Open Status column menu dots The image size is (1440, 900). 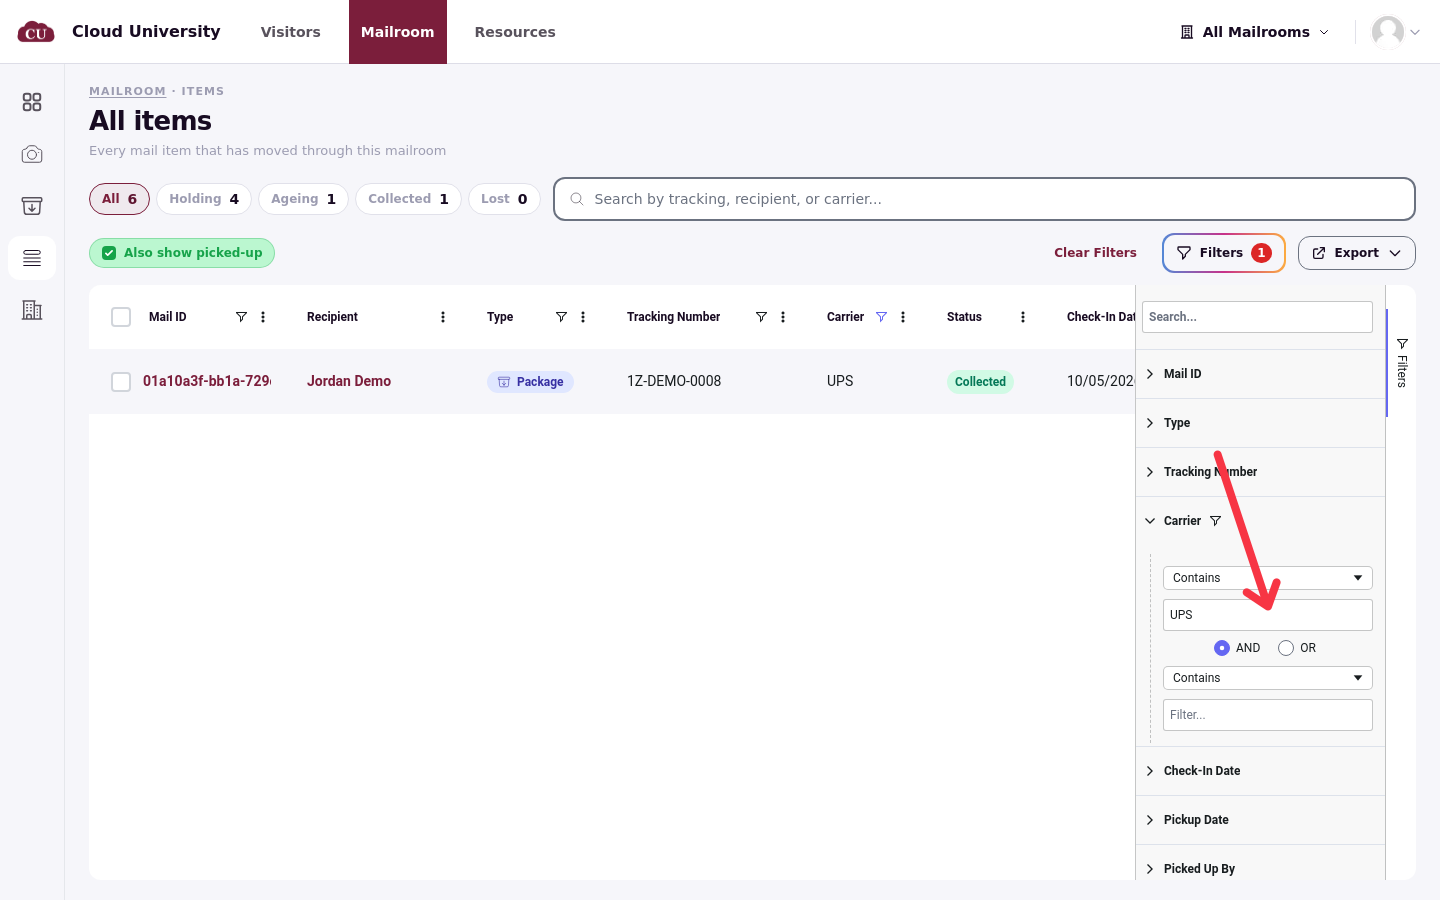(1023, 317)
